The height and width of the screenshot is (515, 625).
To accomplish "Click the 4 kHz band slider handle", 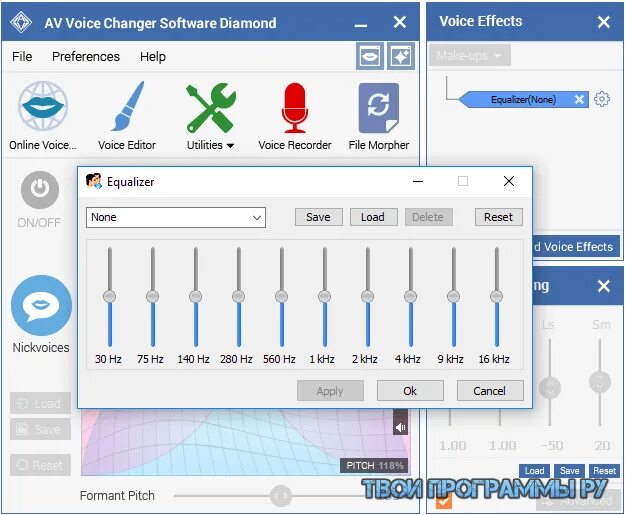I will [x=411, y=296].
